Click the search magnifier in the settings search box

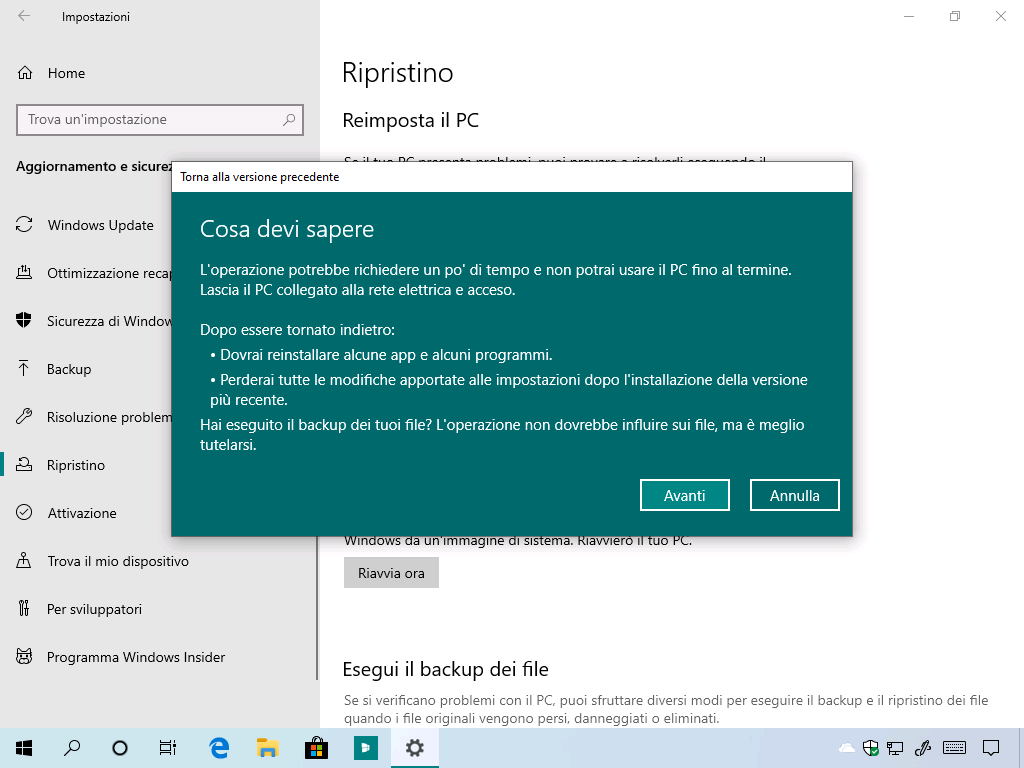click(x=289, y=120)
